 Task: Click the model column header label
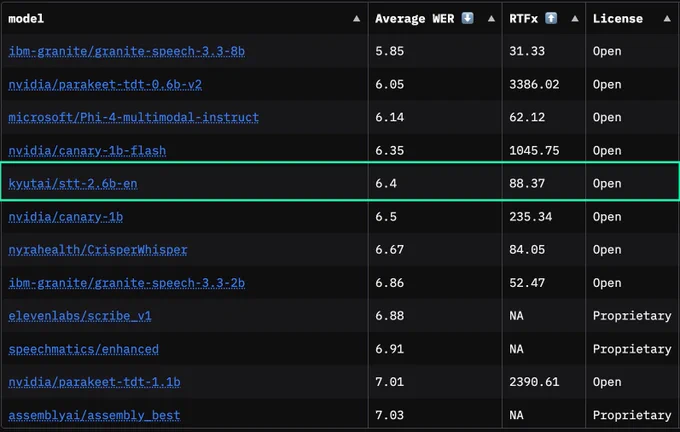click(x=26, y=19)
